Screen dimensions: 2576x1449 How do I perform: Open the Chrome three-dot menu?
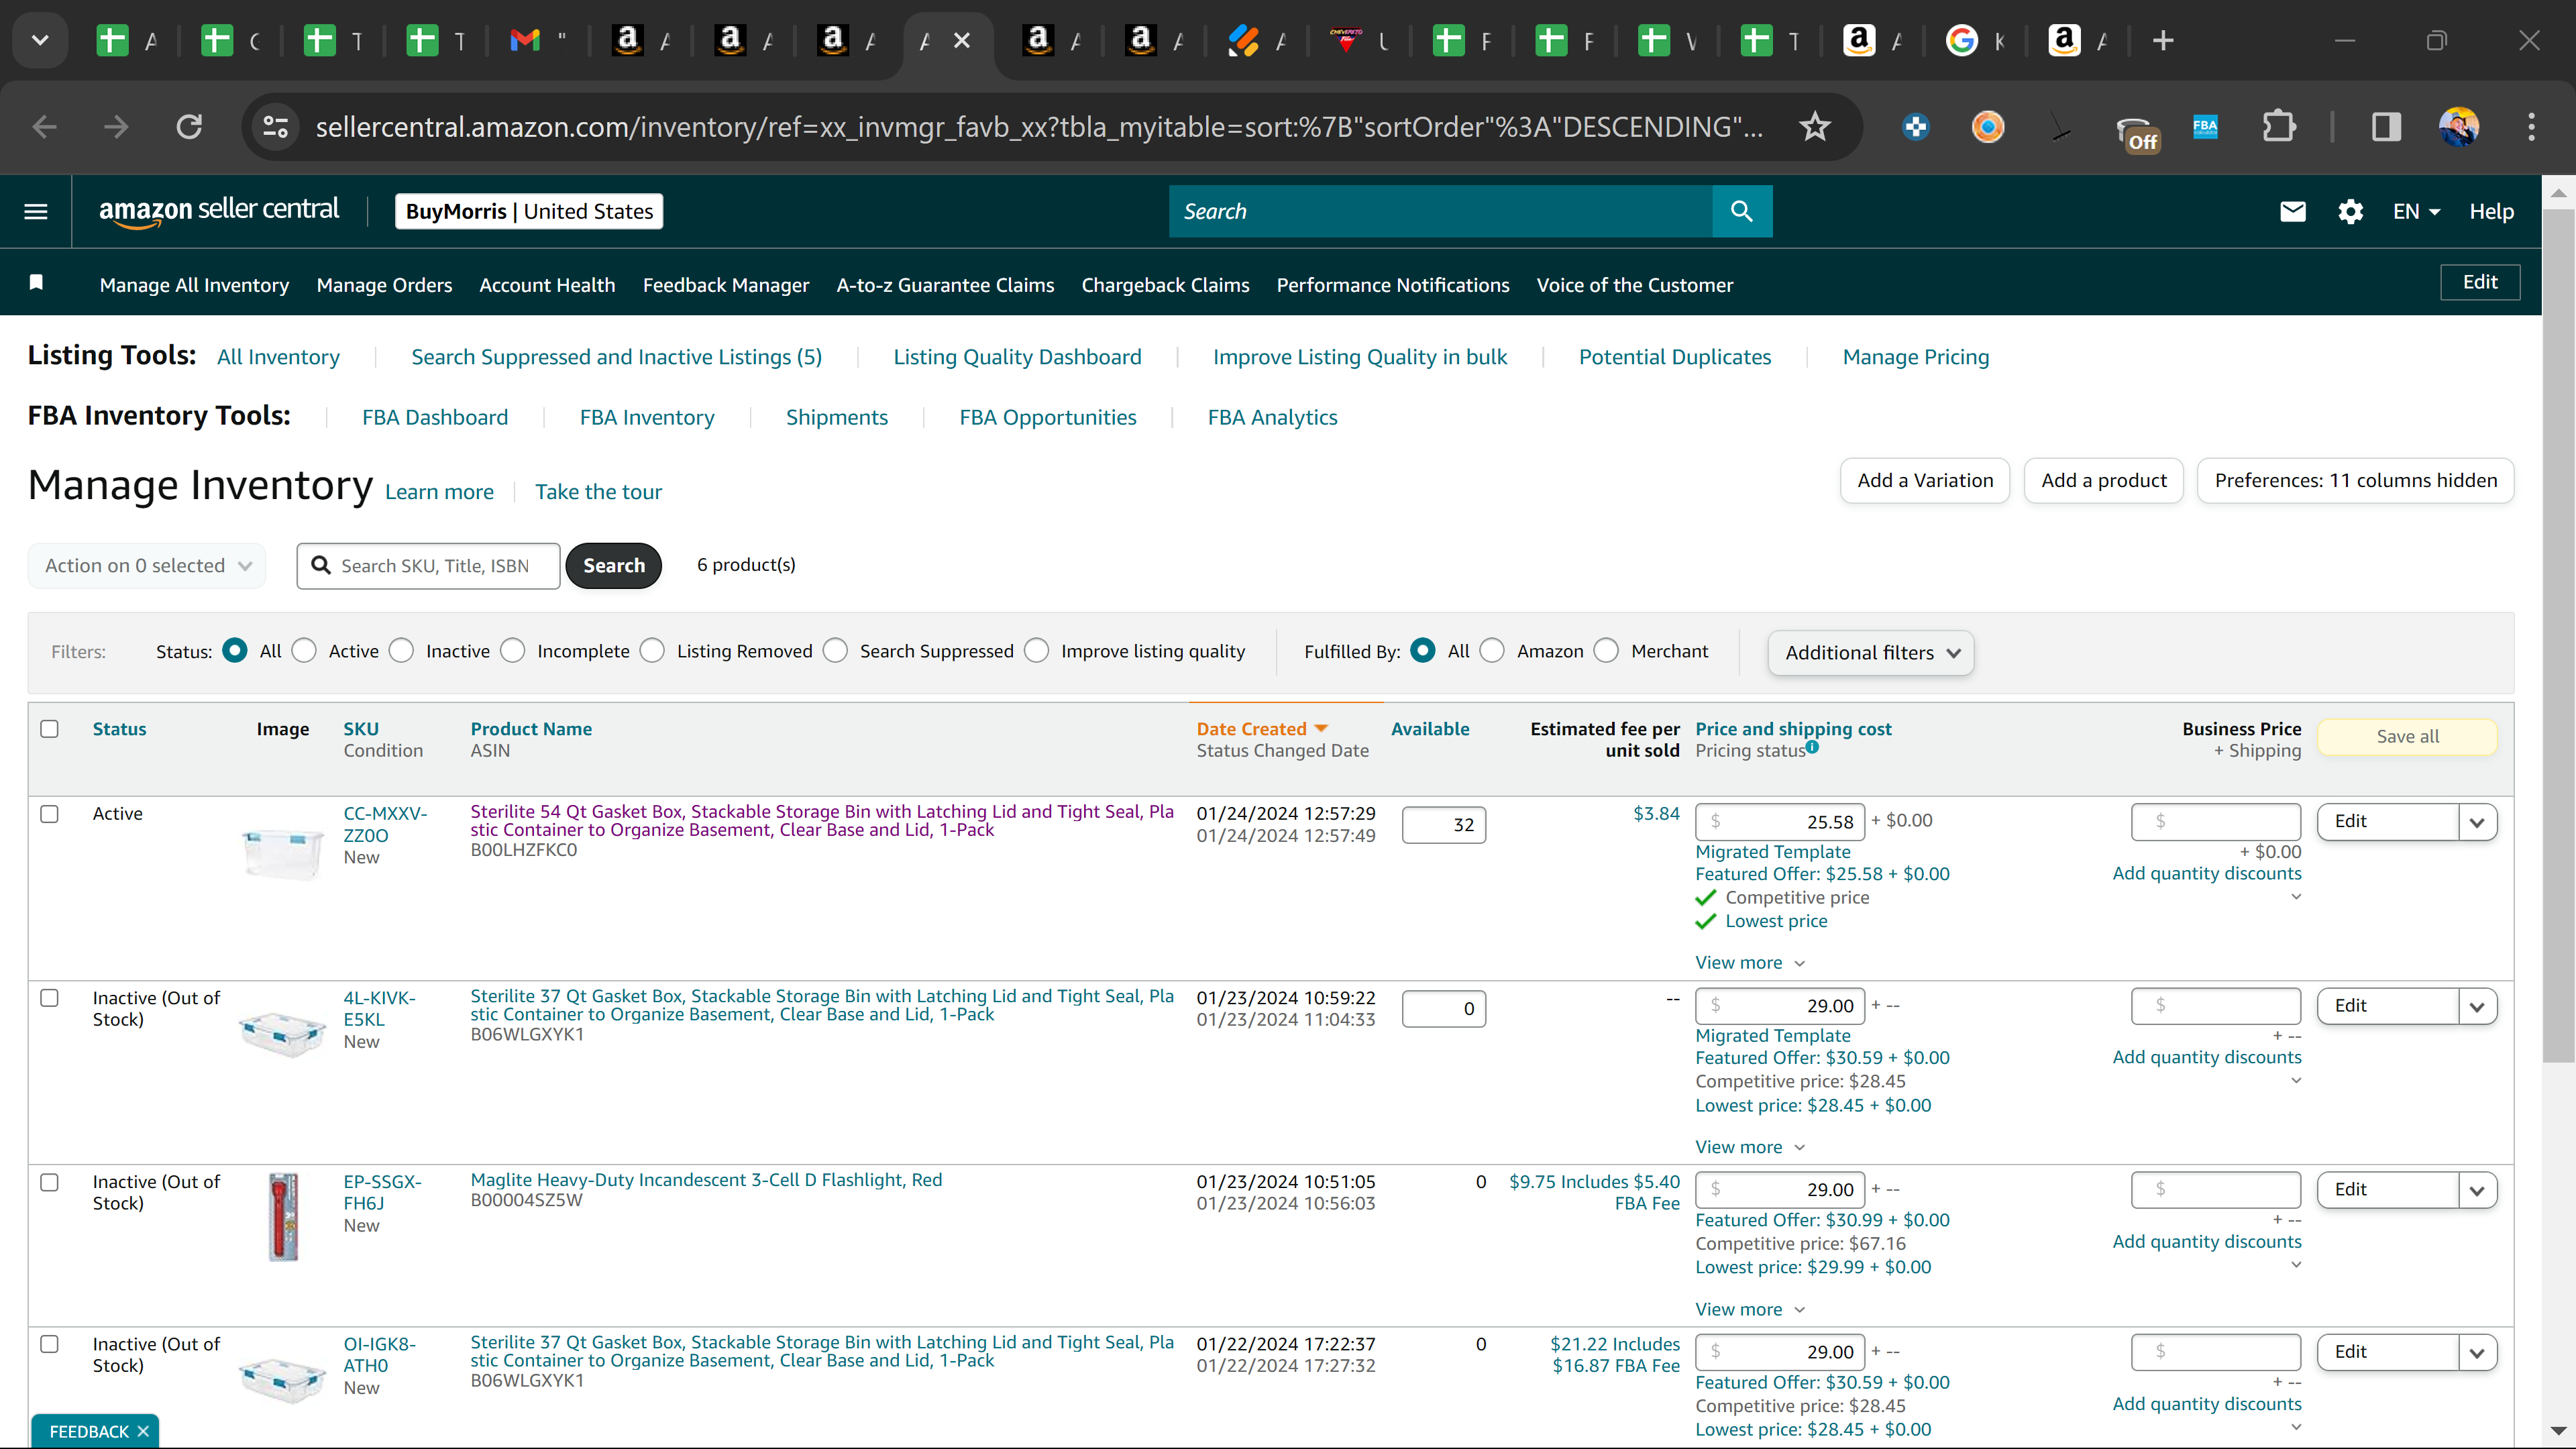2531,127
